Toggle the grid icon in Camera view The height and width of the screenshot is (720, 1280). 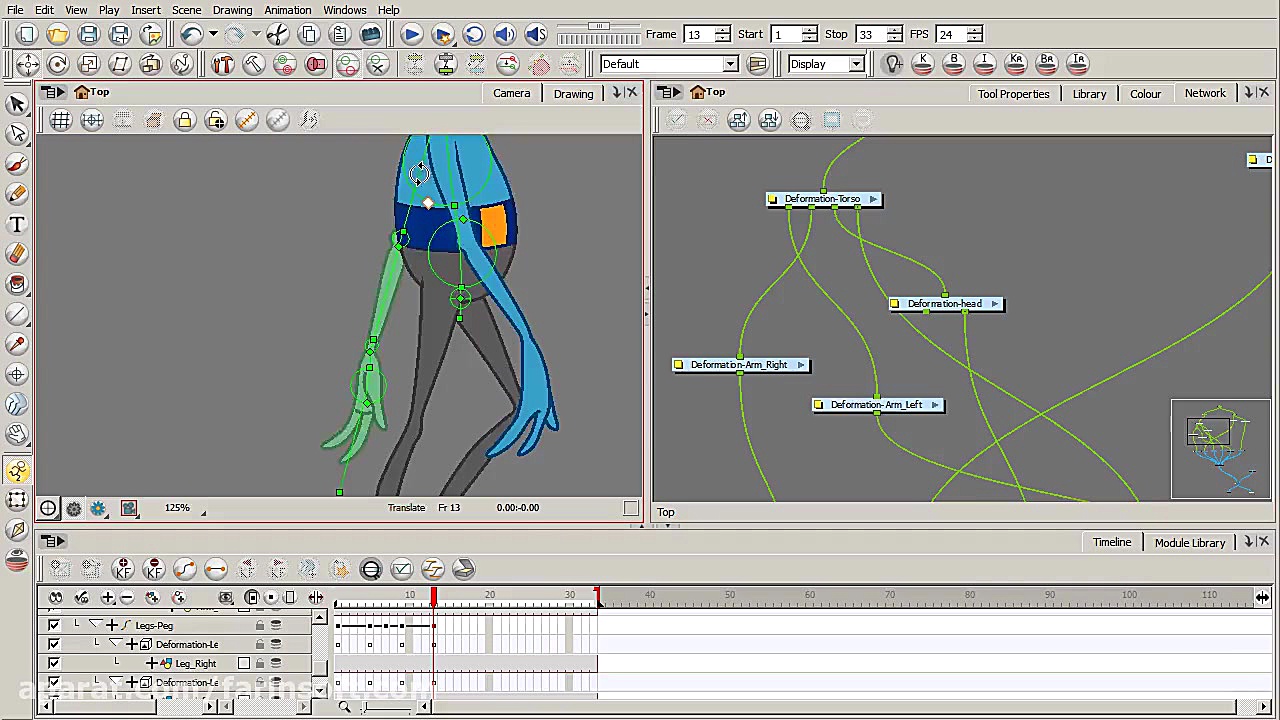tap(61, 121)
